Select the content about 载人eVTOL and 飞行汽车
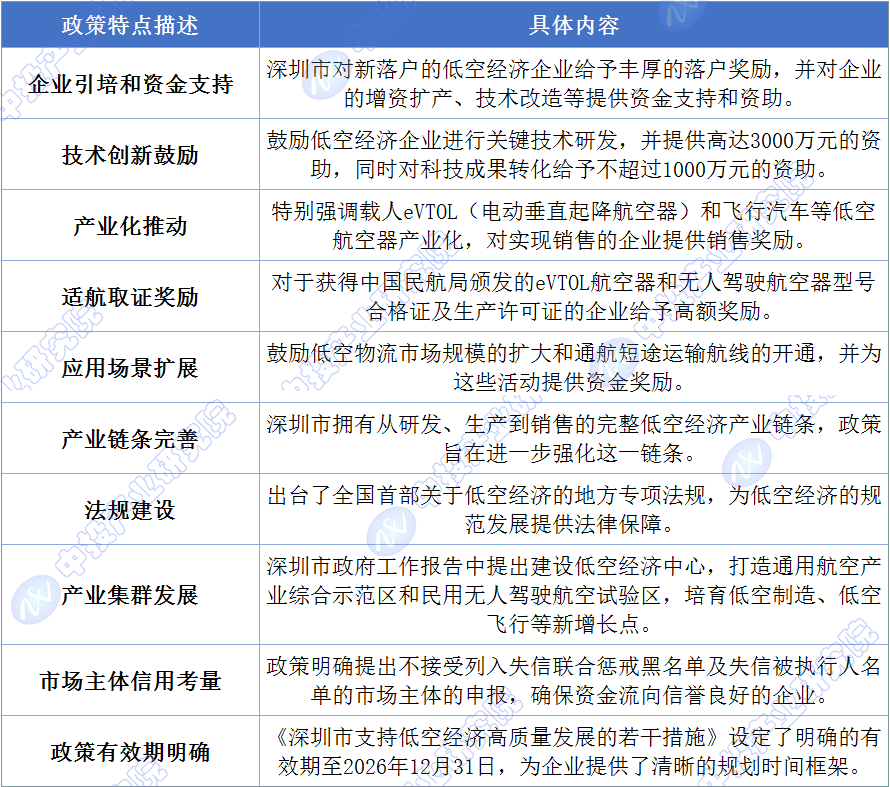 [574, 226]
